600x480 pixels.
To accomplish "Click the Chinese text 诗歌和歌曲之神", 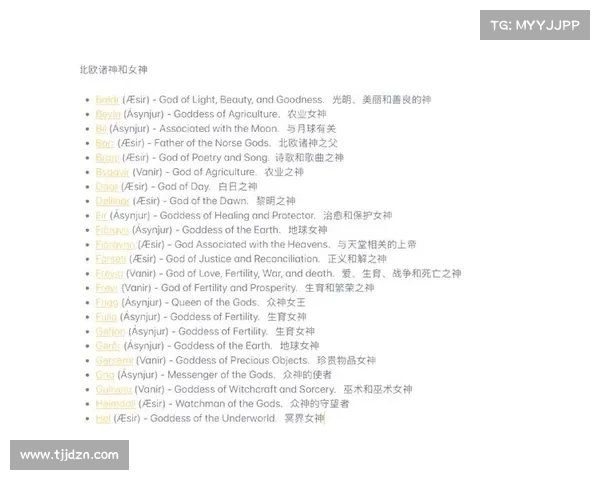I will point(309,158).
